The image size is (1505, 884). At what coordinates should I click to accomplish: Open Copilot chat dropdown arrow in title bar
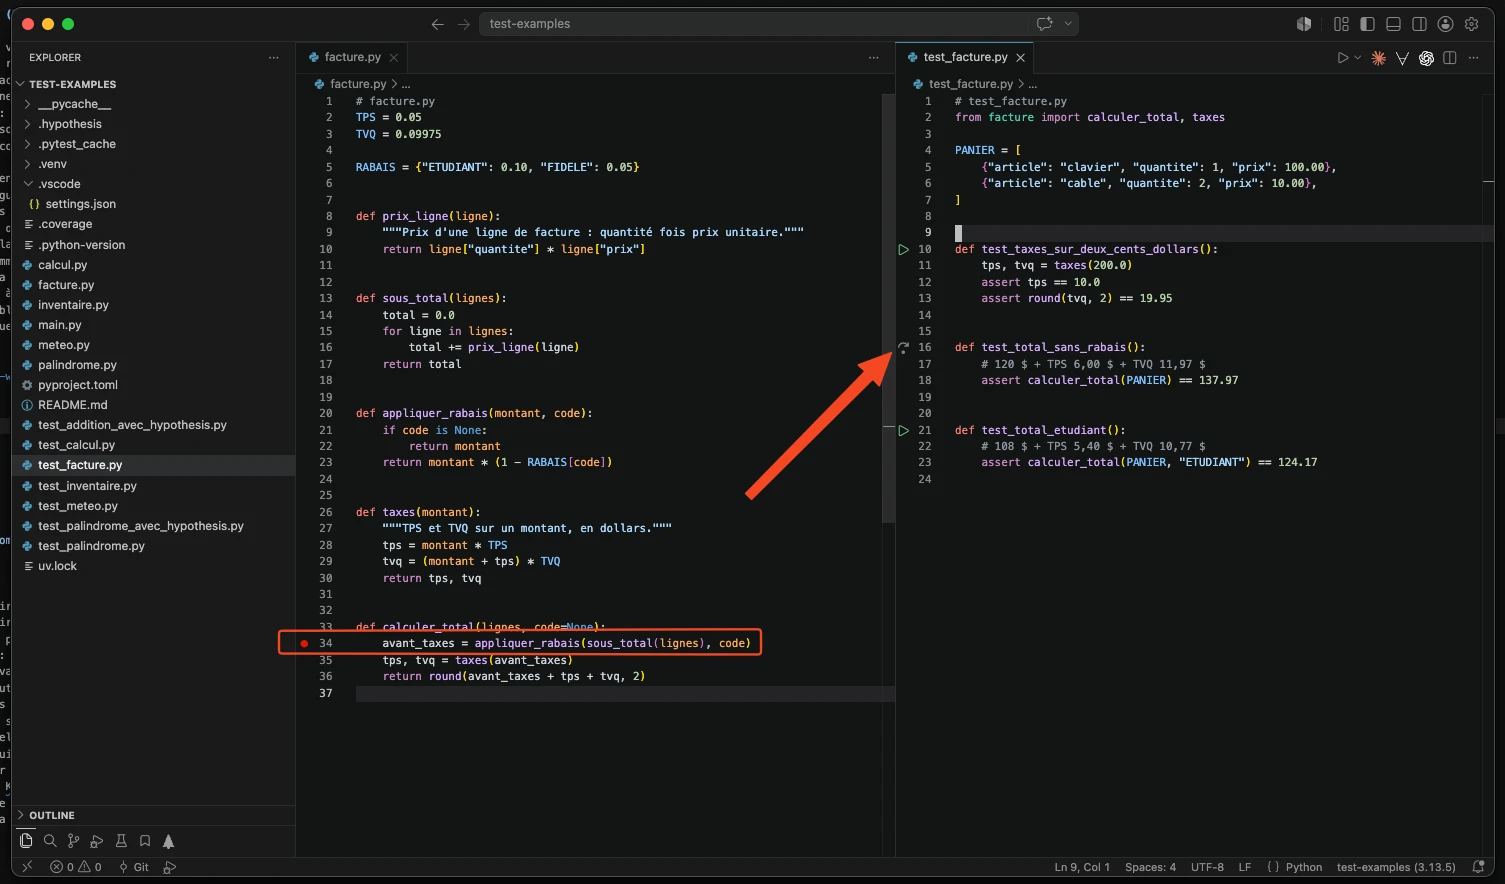tap(1068, 24)
